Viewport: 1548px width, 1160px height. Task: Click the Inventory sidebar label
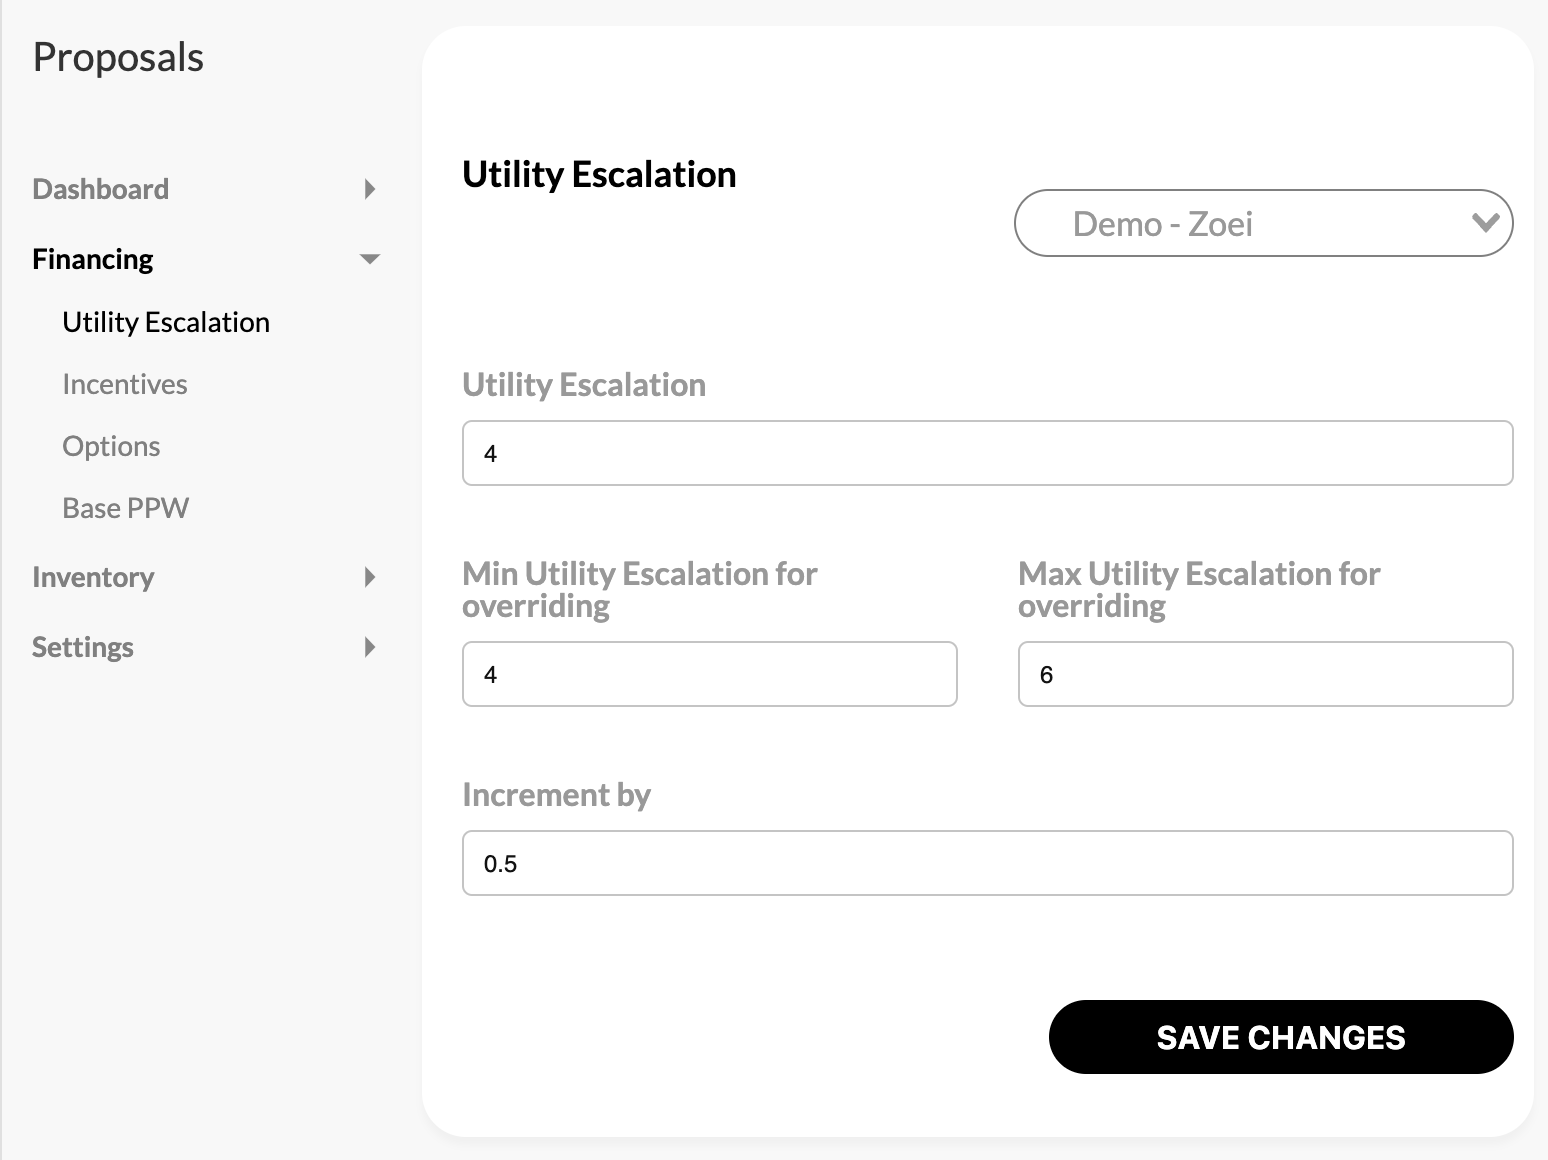(x=93, y=577)
